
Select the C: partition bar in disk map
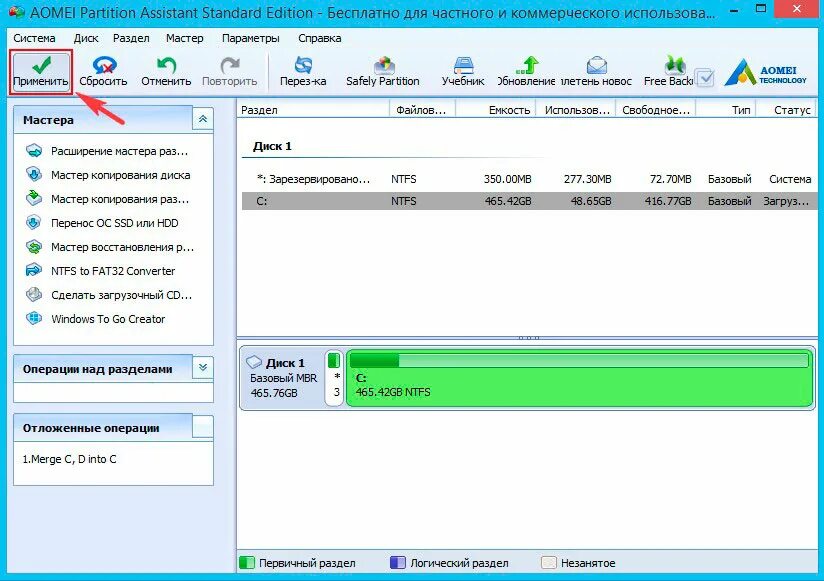(579, 378)
